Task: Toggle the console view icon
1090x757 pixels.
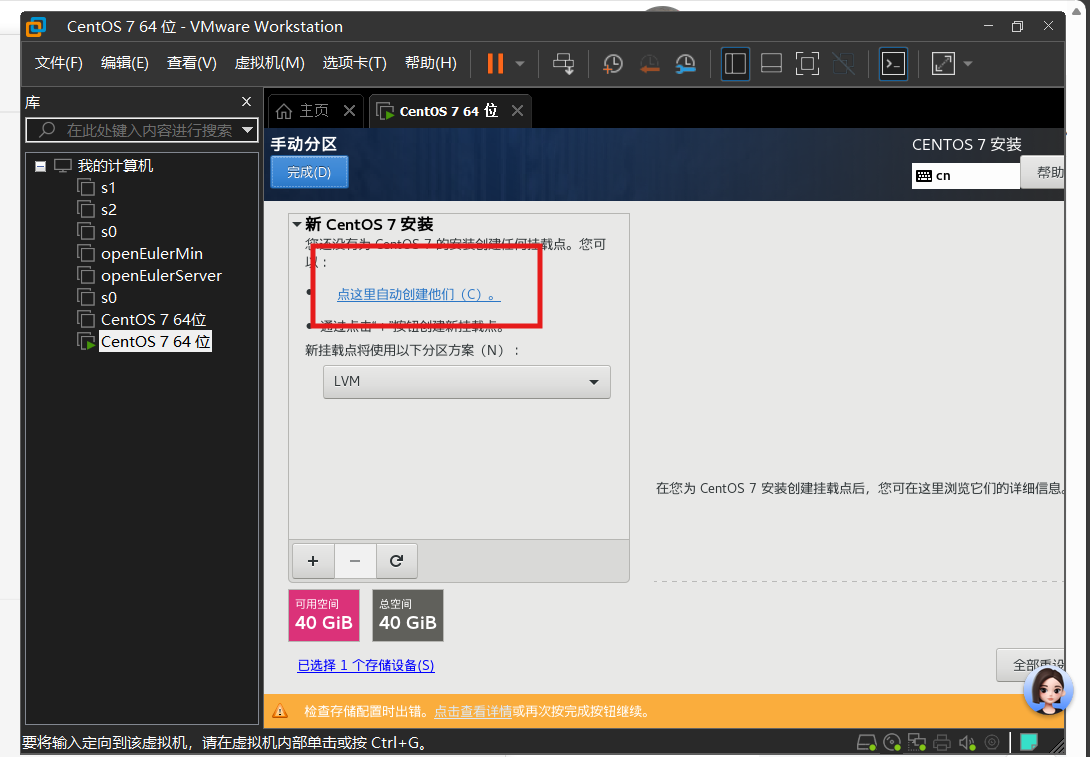Action: tap(893, 64)
